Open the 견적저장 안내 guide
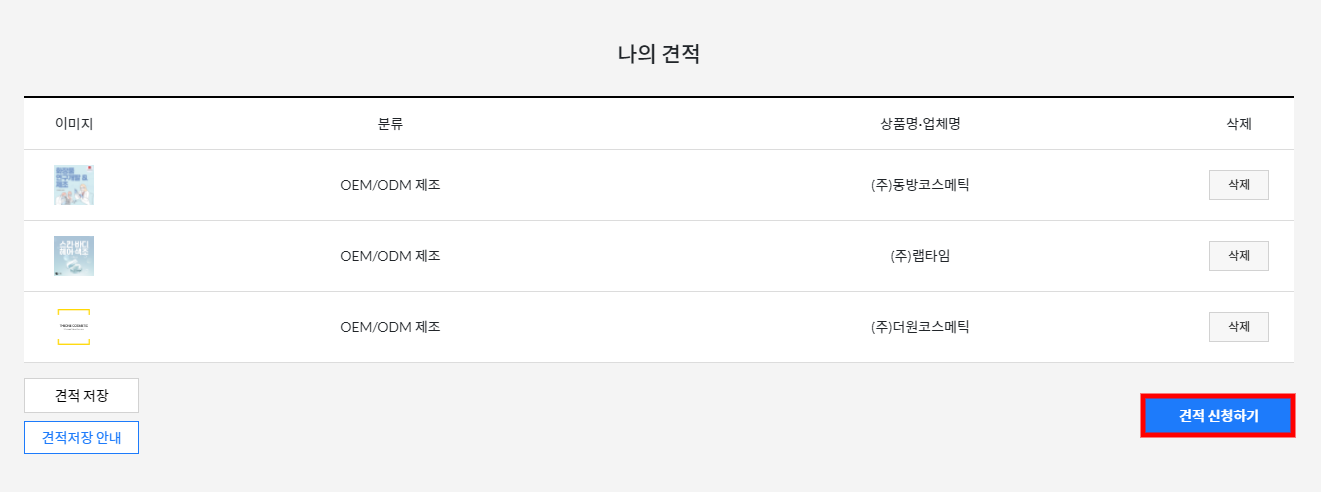This screenshot has height=492, width=1321. [81, 437]
